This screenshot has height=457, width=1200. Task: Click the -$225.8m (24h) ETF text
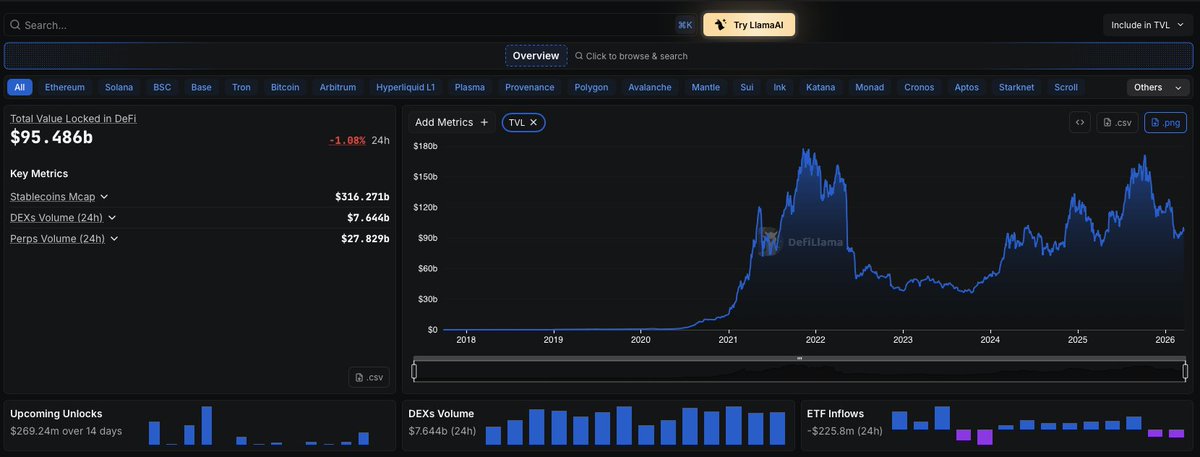click(845, 431)
